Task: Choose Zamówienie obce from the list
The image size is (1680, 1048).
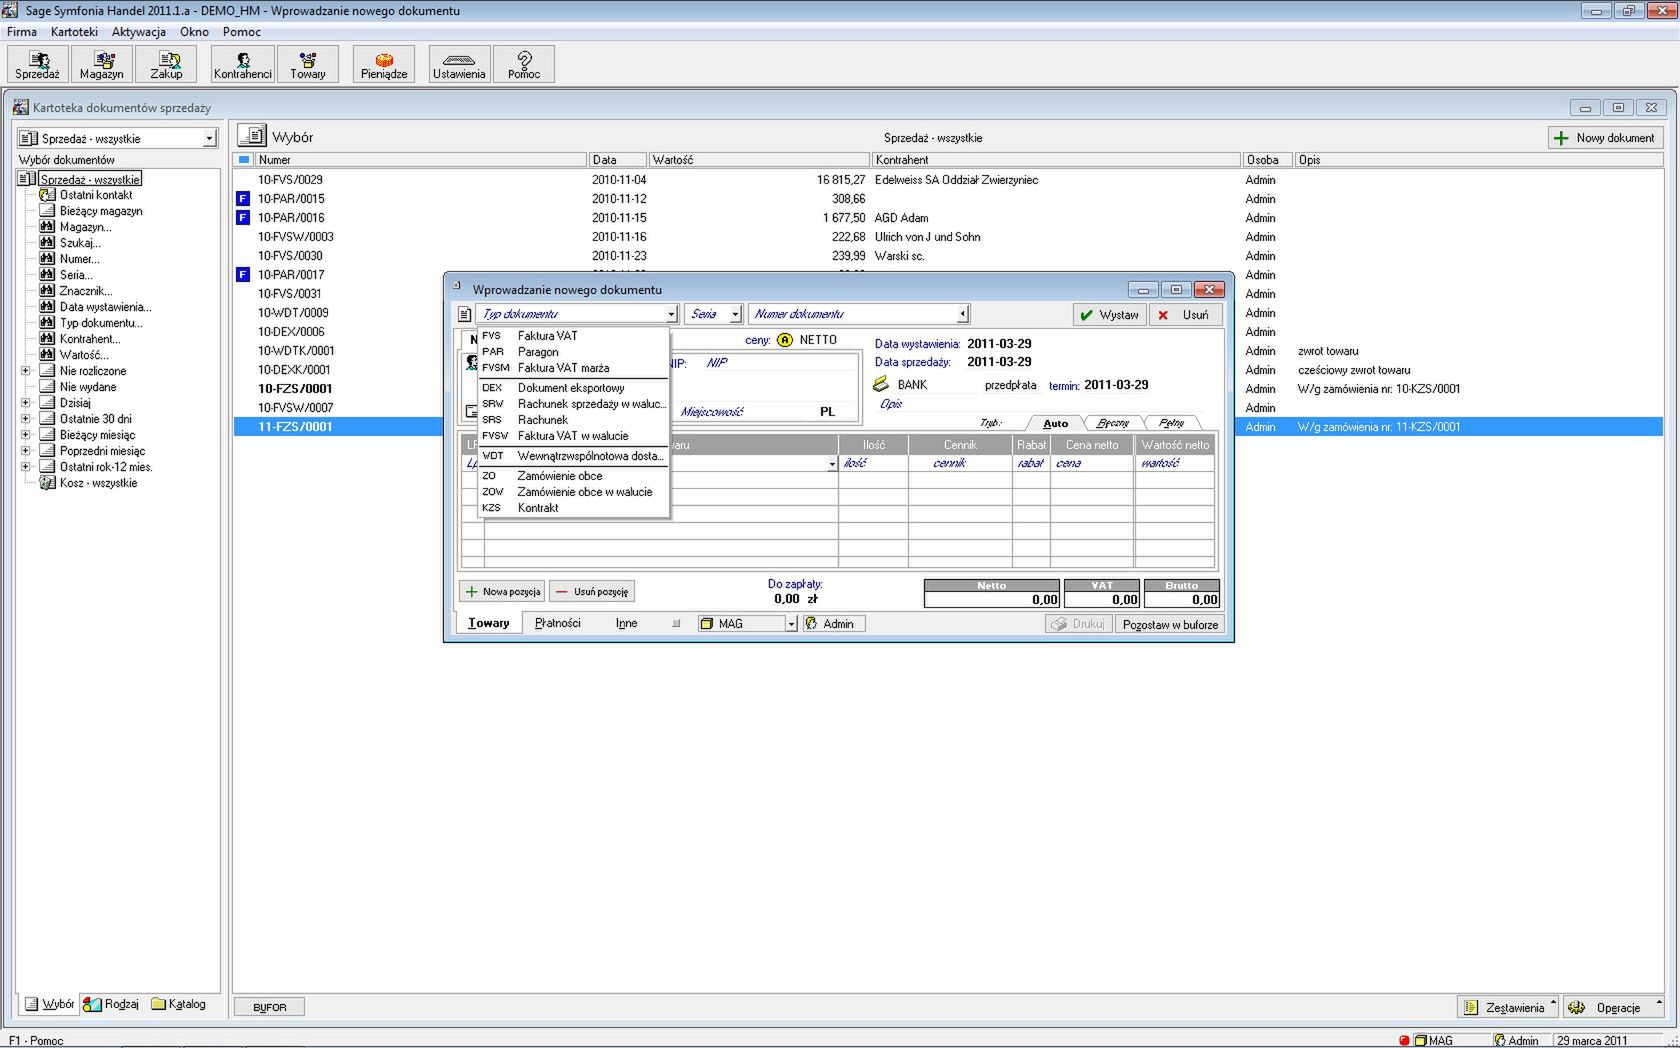Action: coord(573,476)
